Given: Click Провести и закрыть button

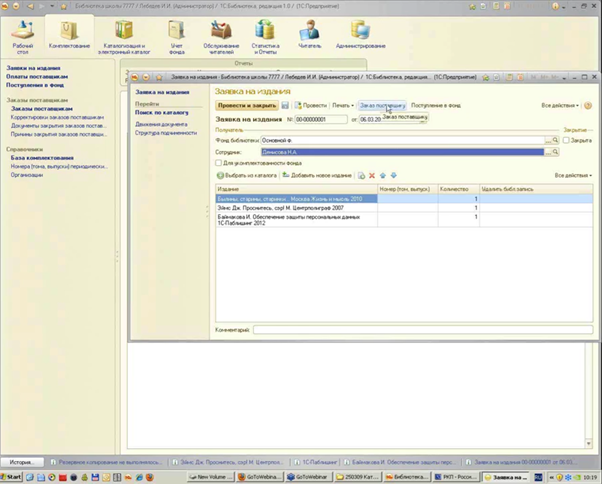Looking at the screenshot, I should (x=247, y=105).
